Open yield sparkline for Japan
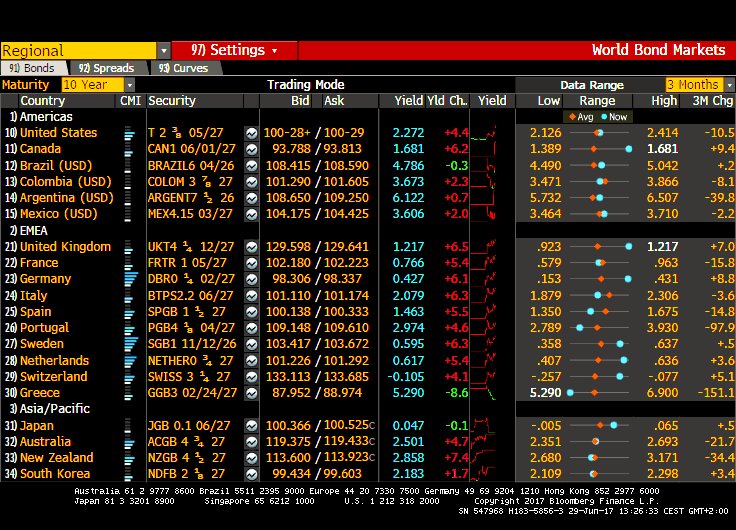The width and height of the screenshot is (736, 530). [483, 425]
